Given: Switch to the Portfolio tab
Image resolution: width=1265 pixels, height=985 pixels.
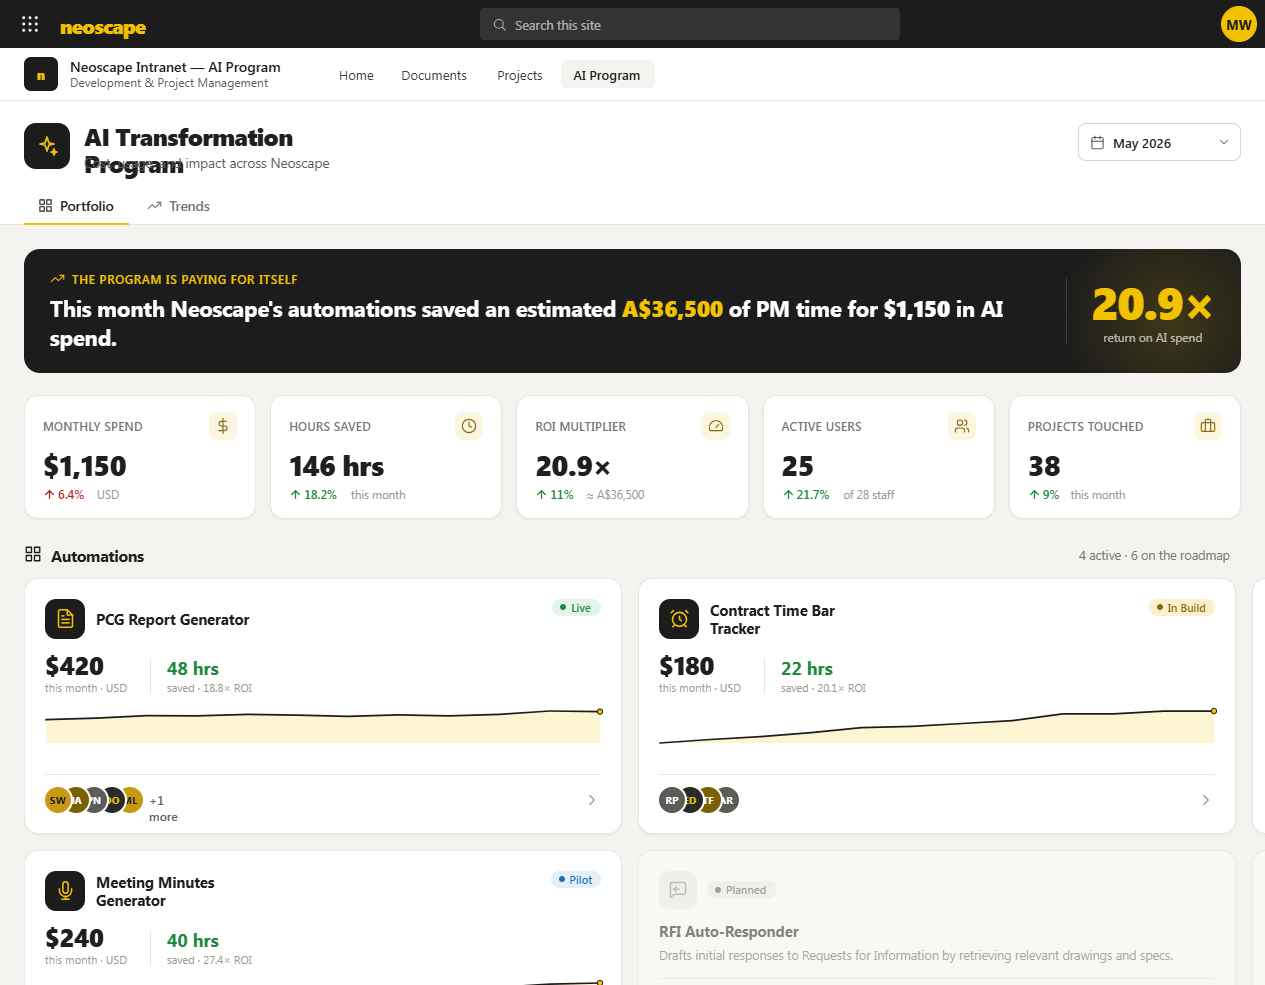Looking at the screenshot, I should pos(76,206).
